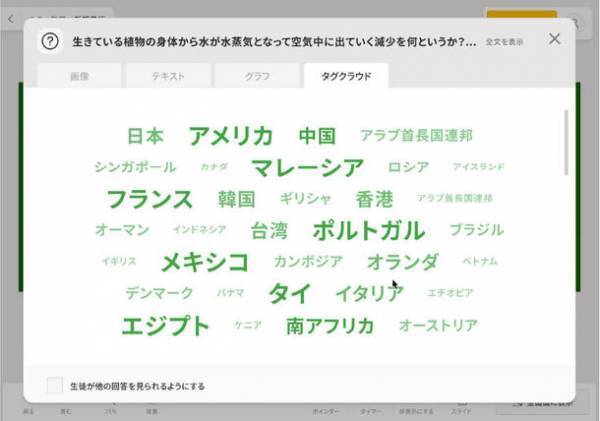Click the 台湾 tag

click(269, 231)
